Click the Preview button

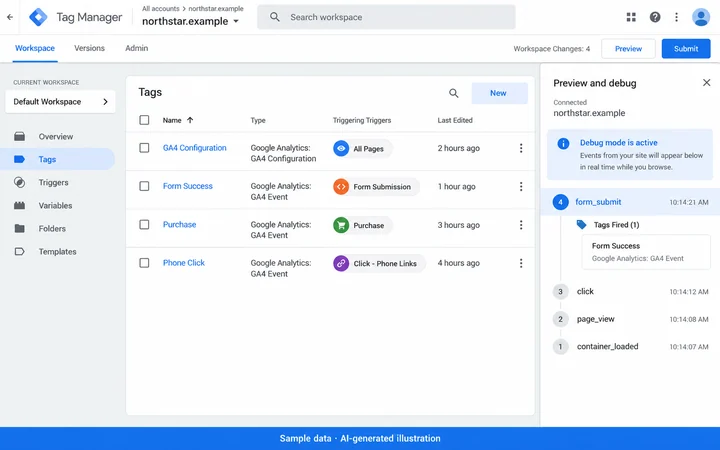(x=628, y=49)
